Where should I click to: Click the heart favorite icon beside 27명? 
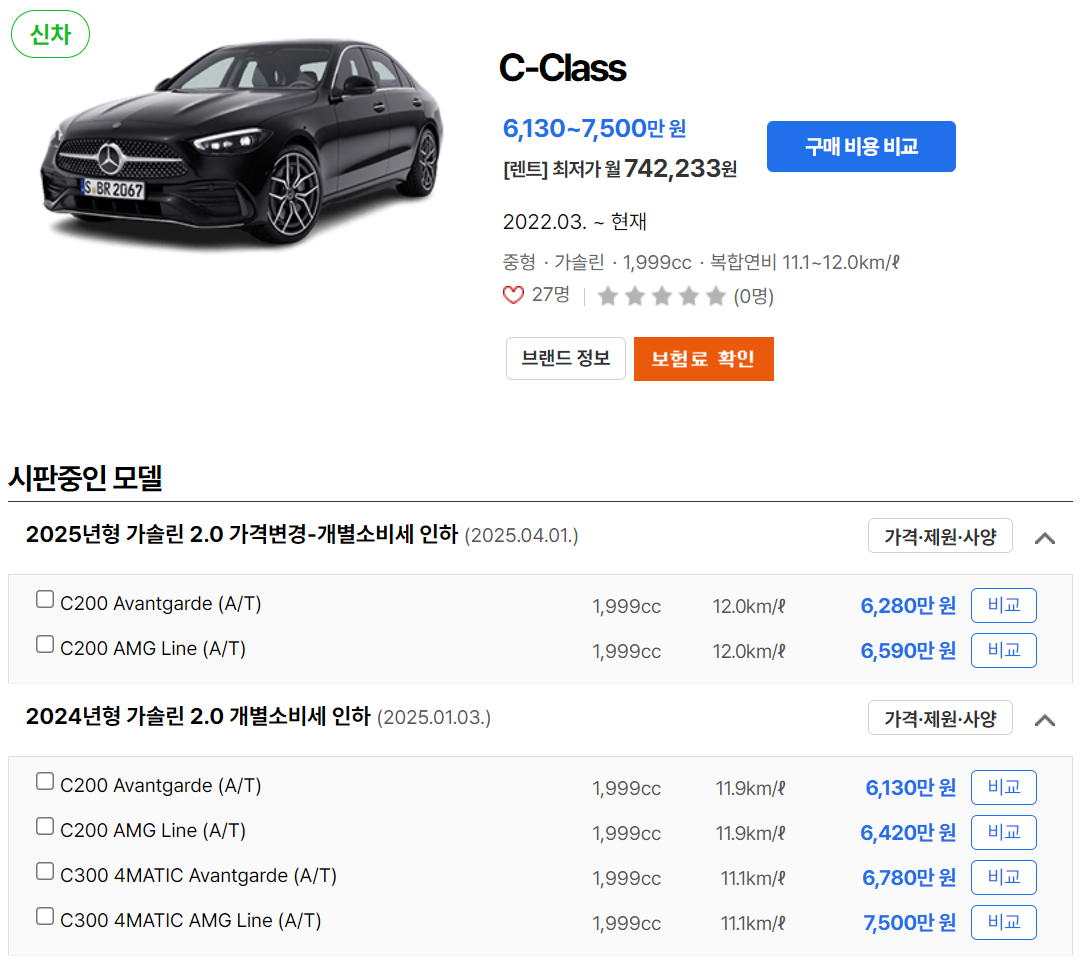pos(513,296)
